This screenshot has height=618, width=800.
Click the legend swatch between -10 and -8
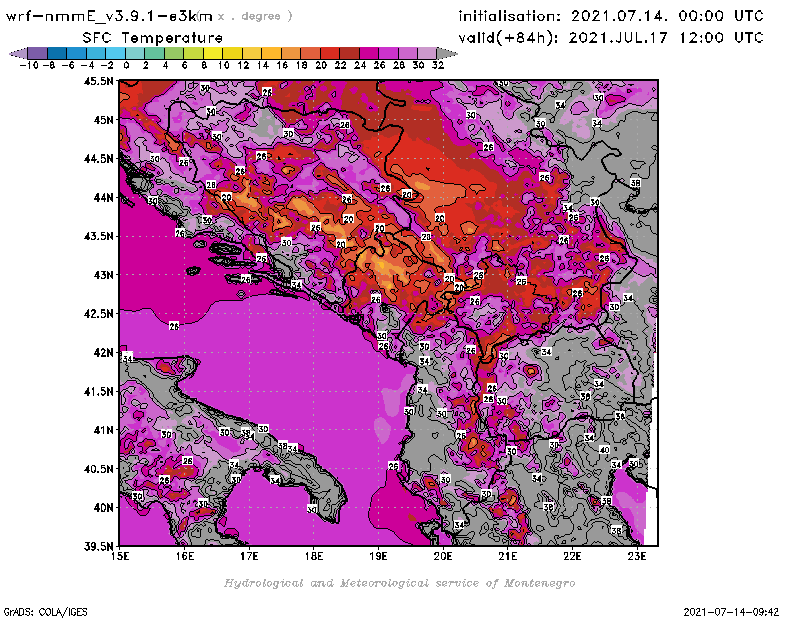pos(38,53)
